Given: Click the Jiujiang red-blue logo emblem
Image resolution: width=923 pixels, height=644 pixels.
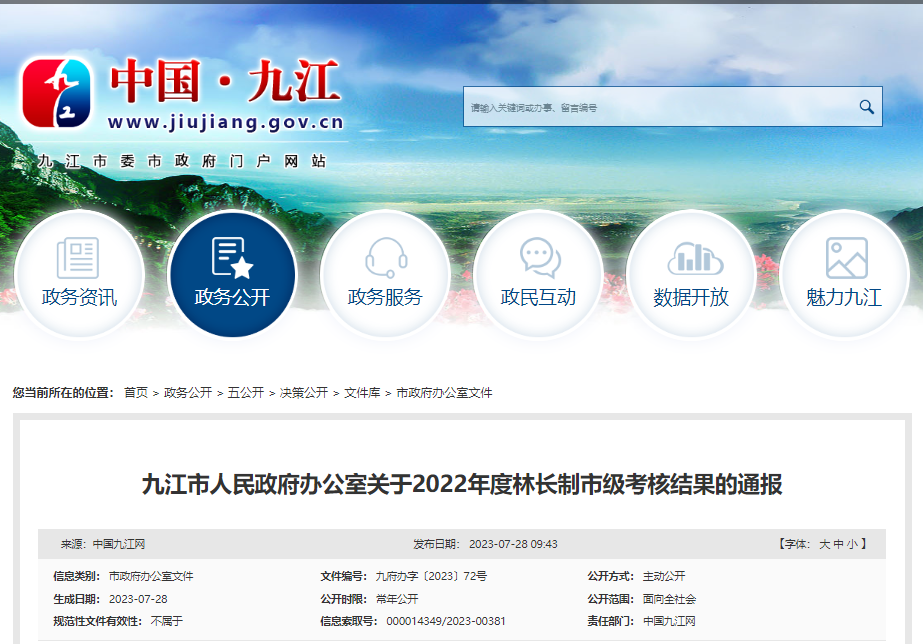Looking at the screenshot, I should point(57,93).
